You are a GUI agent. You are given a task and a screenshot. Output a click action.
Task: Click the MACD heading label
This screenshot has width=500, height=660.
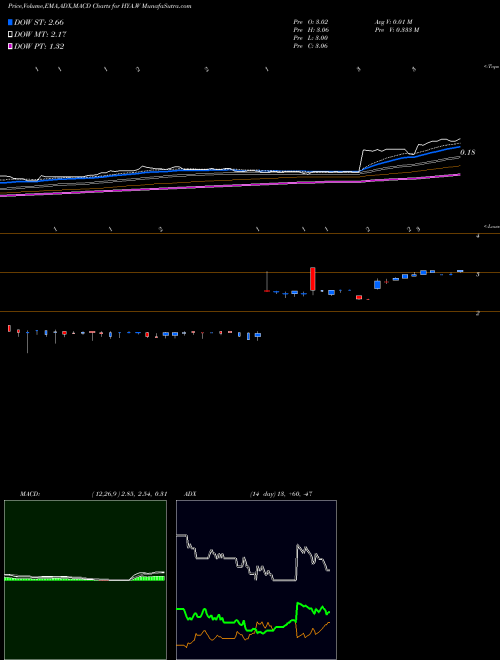30,494
